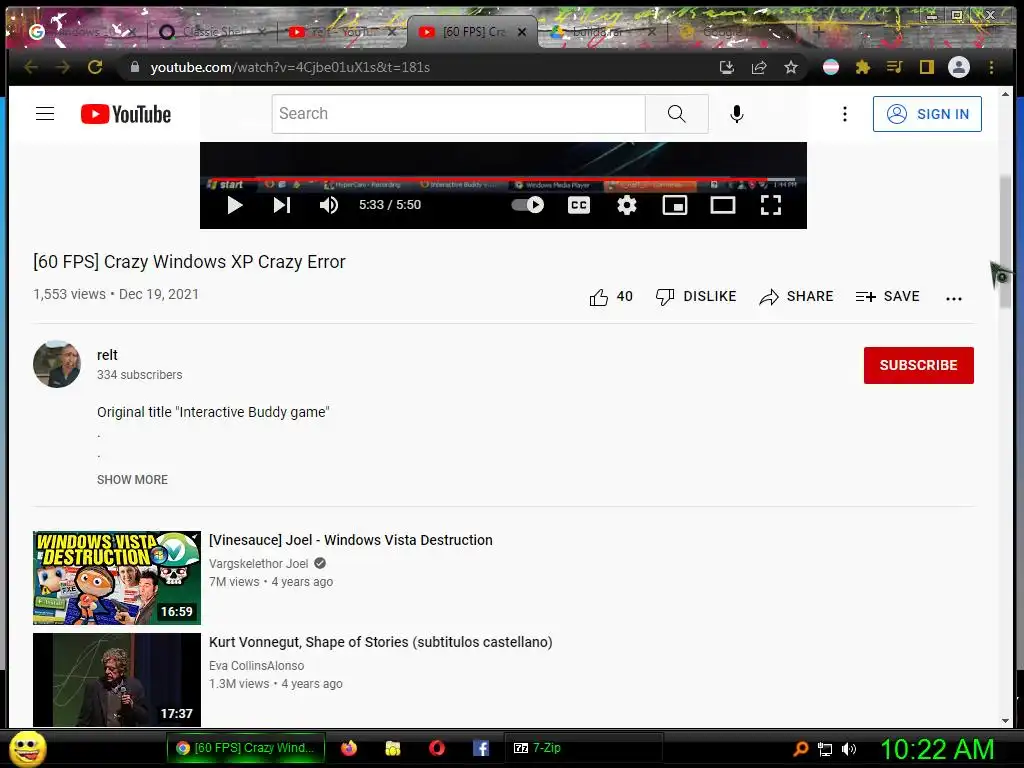Launch Opera from the taskbar
Viewport: 1024px width, 768px height.
437,748
